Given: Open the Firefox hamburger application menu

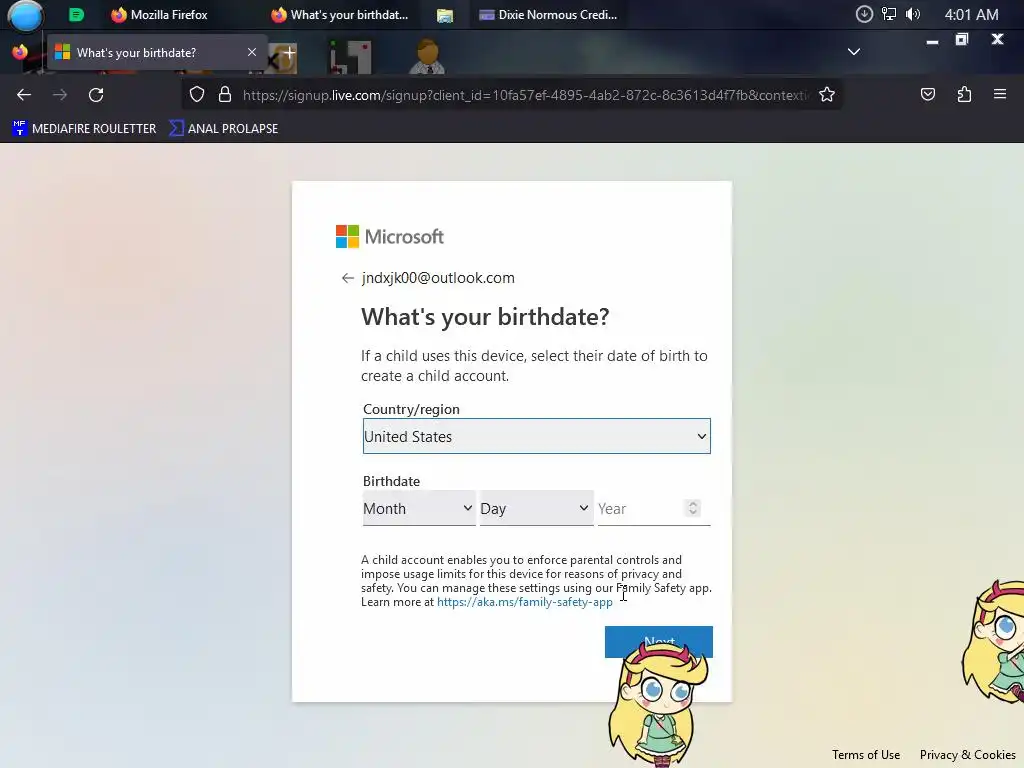Looking at the screenshot, I should tap(1000, 94).
